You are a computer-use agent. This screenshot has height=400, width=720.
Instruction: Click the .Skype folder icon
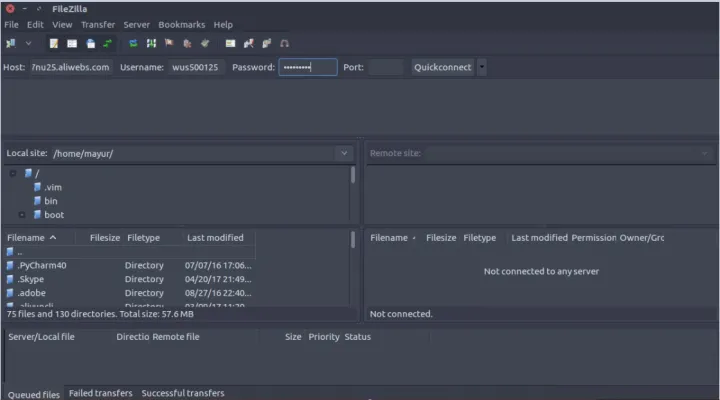point(10,279)
